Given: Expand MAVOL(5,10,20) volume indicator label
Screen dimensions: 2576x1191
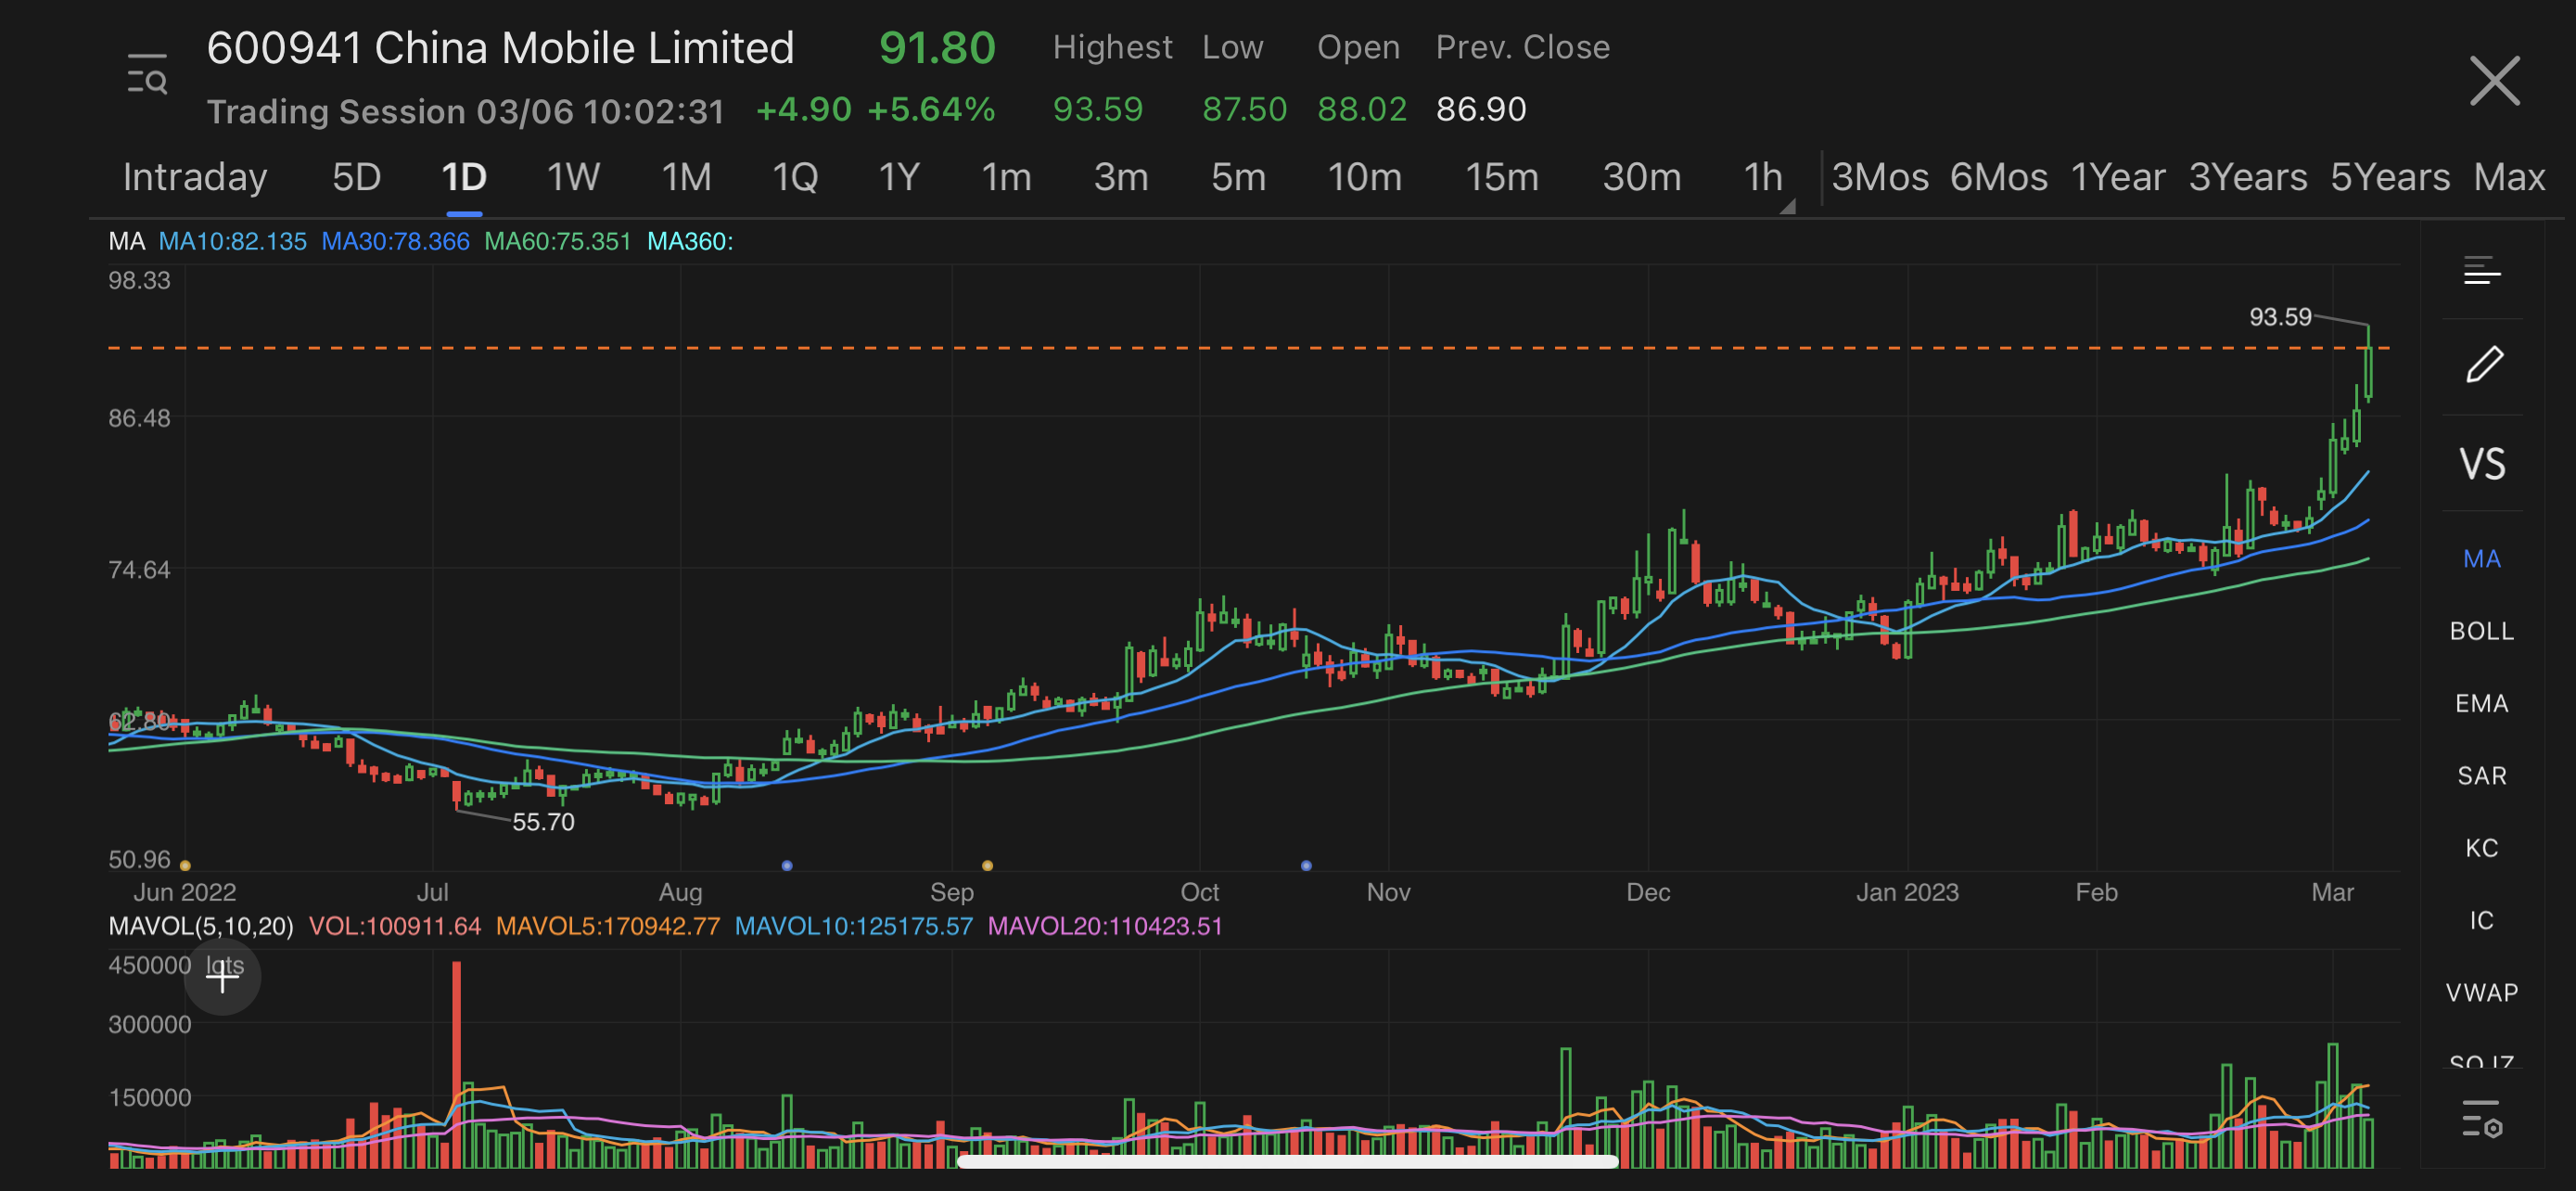Looking at the screenshot, I should click(200, 926).
